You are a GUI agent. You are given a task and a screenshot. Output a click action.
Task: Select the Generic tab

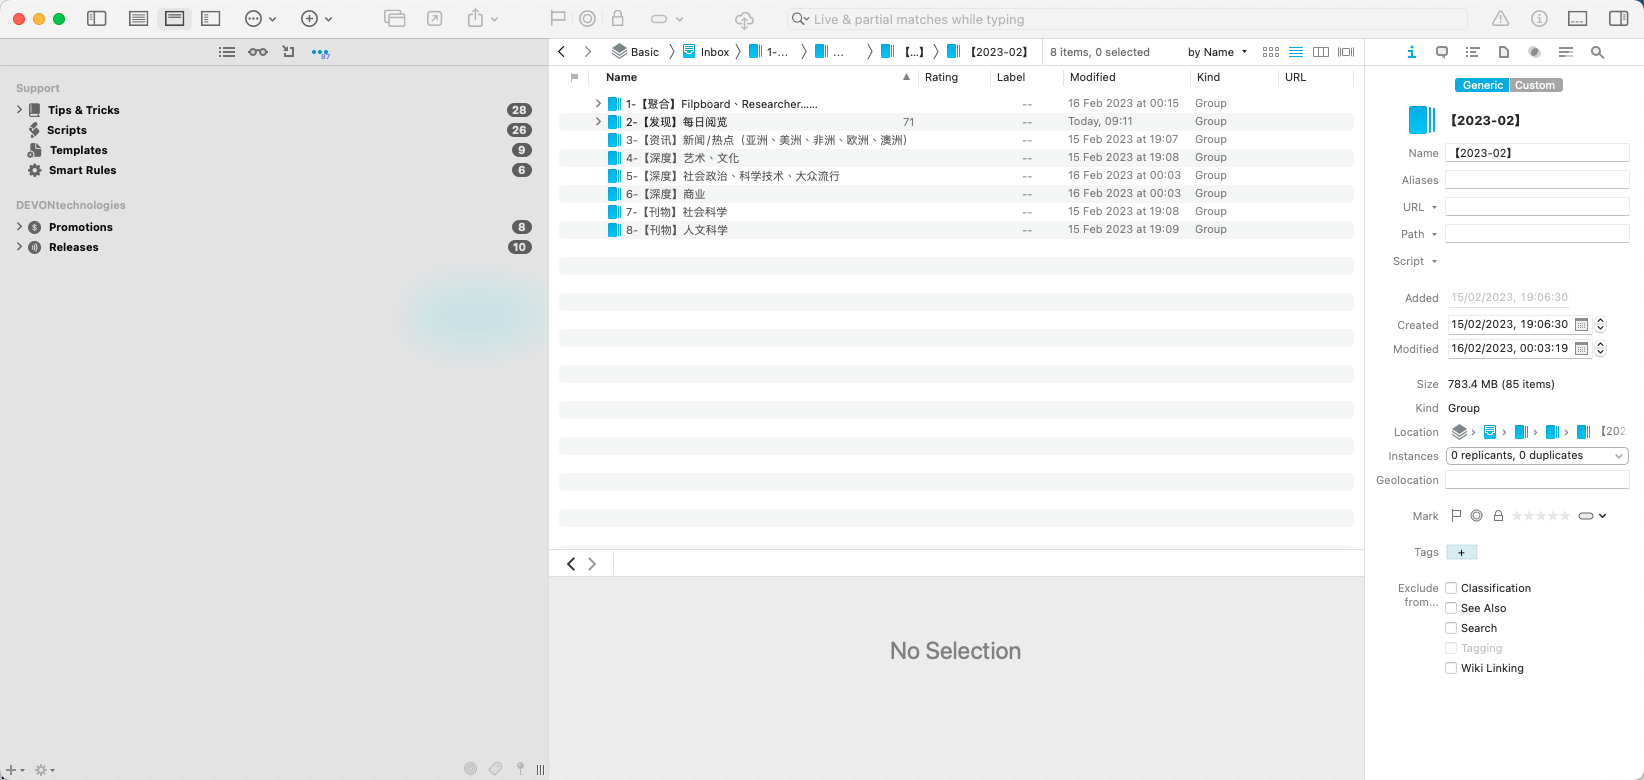[1482, 85]
